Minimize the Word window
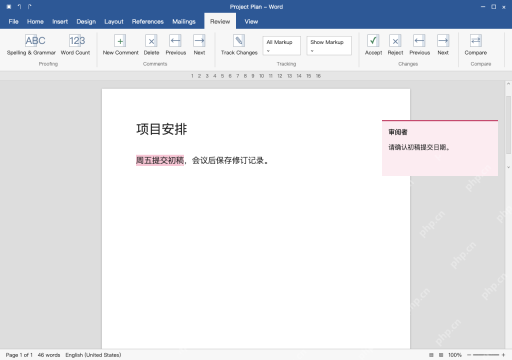512x360 pixels. 483,7
